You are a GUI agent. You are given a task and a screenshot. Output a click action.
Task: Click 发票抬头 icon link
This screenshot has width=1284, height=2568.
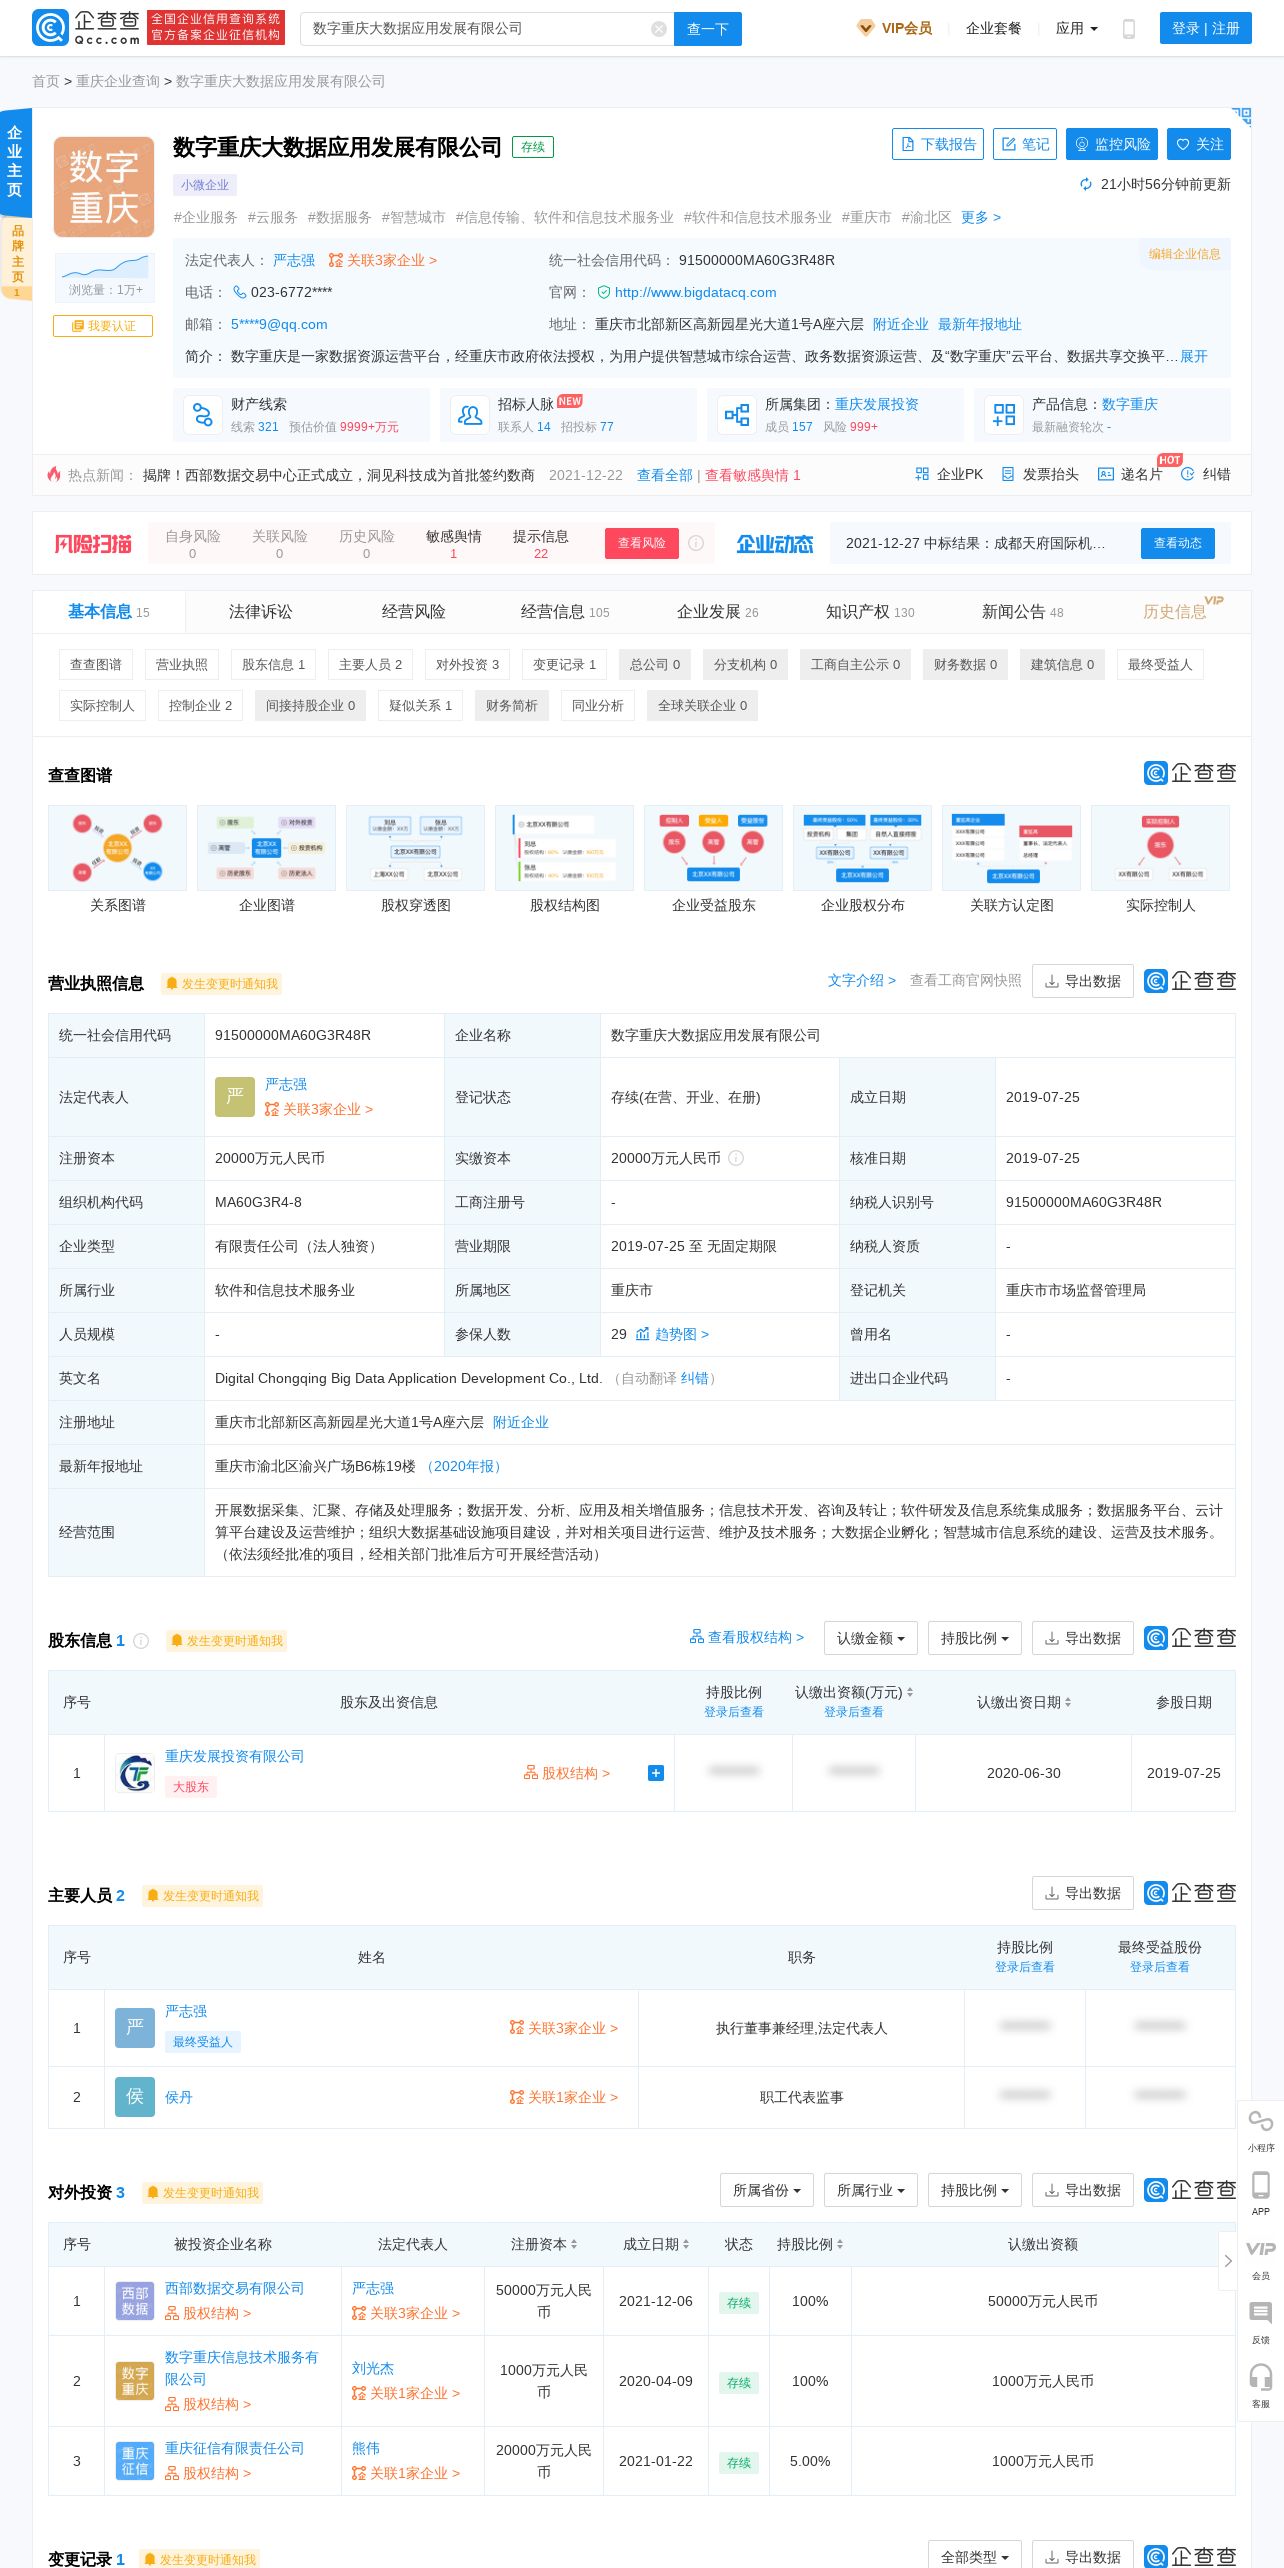point(1040,474)
